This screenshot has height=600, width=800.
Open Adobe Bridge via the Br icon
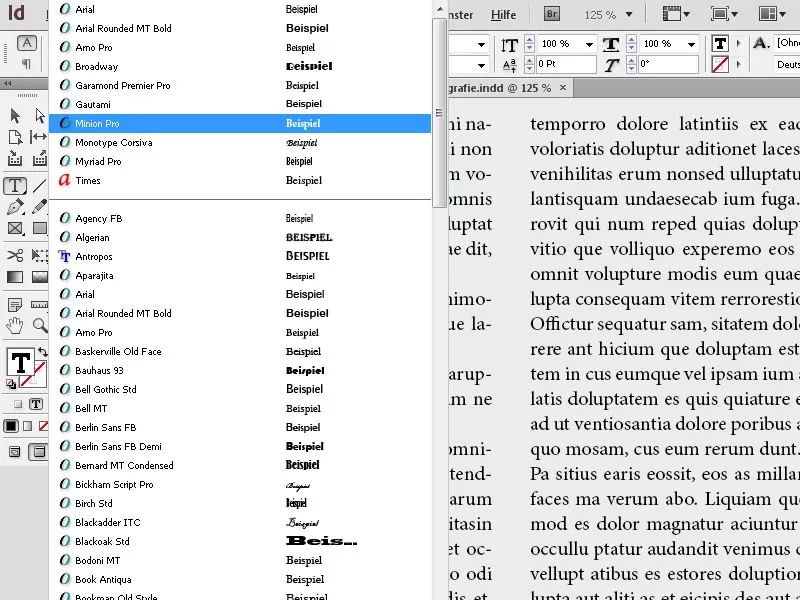551,14
